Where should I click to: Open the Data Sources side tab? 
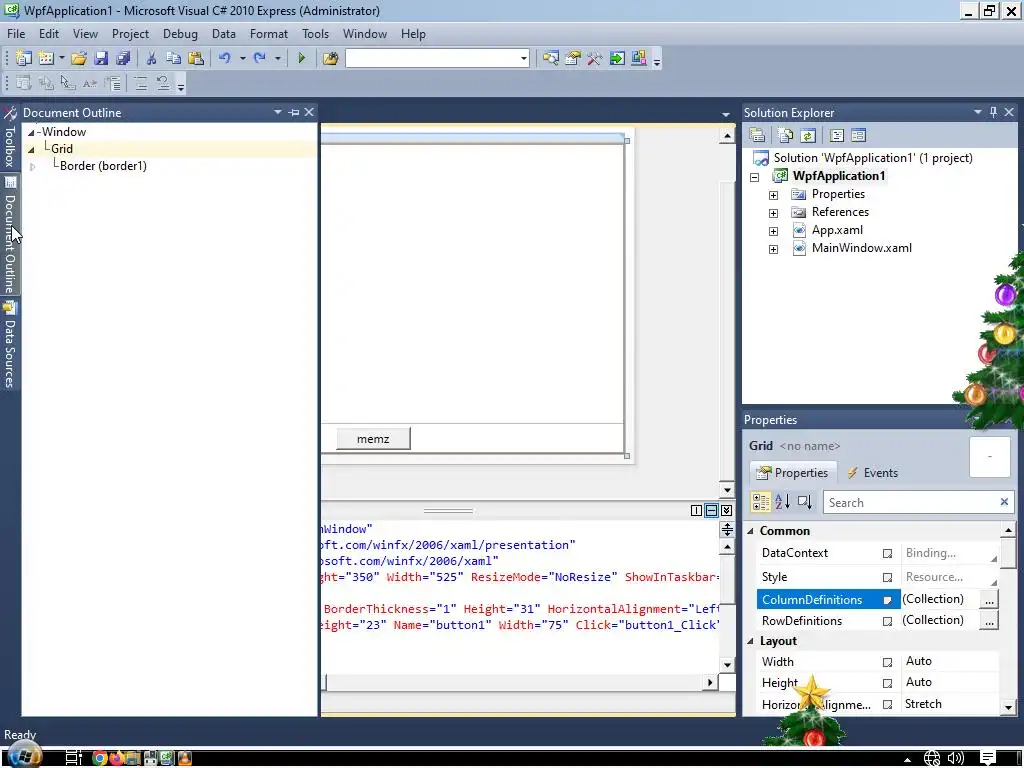[9, 346]
